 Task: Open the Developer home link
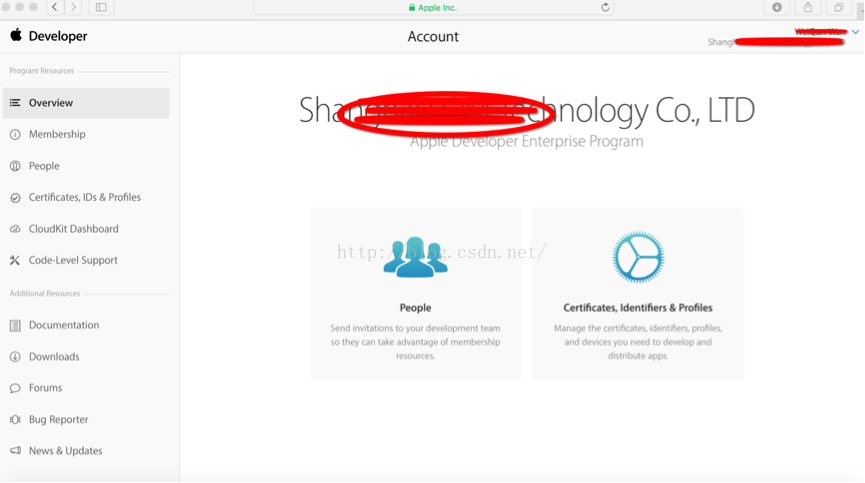point(58,36)
